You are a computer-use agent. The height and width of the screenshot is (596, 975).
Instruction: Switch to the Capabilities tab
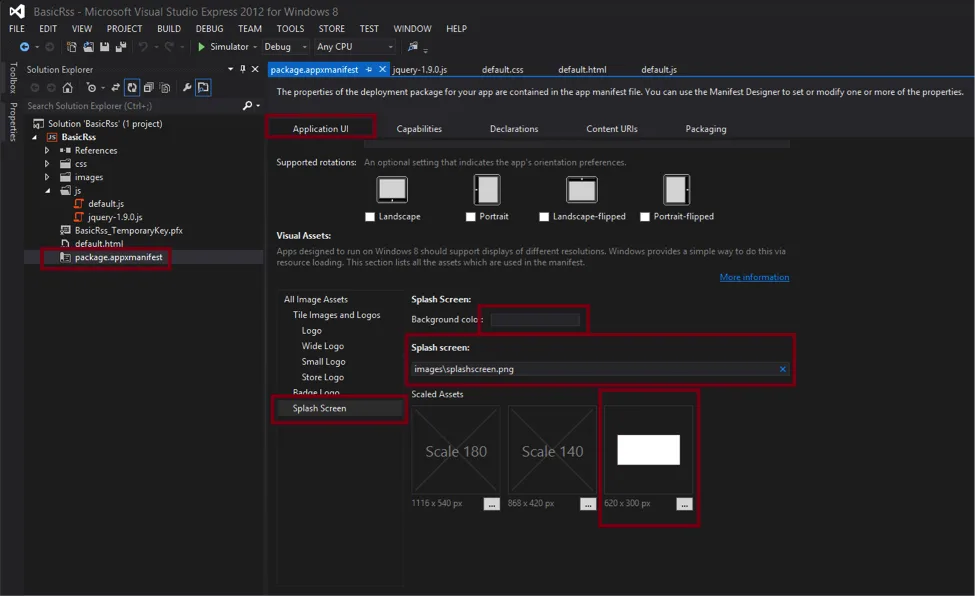[419, 129]
